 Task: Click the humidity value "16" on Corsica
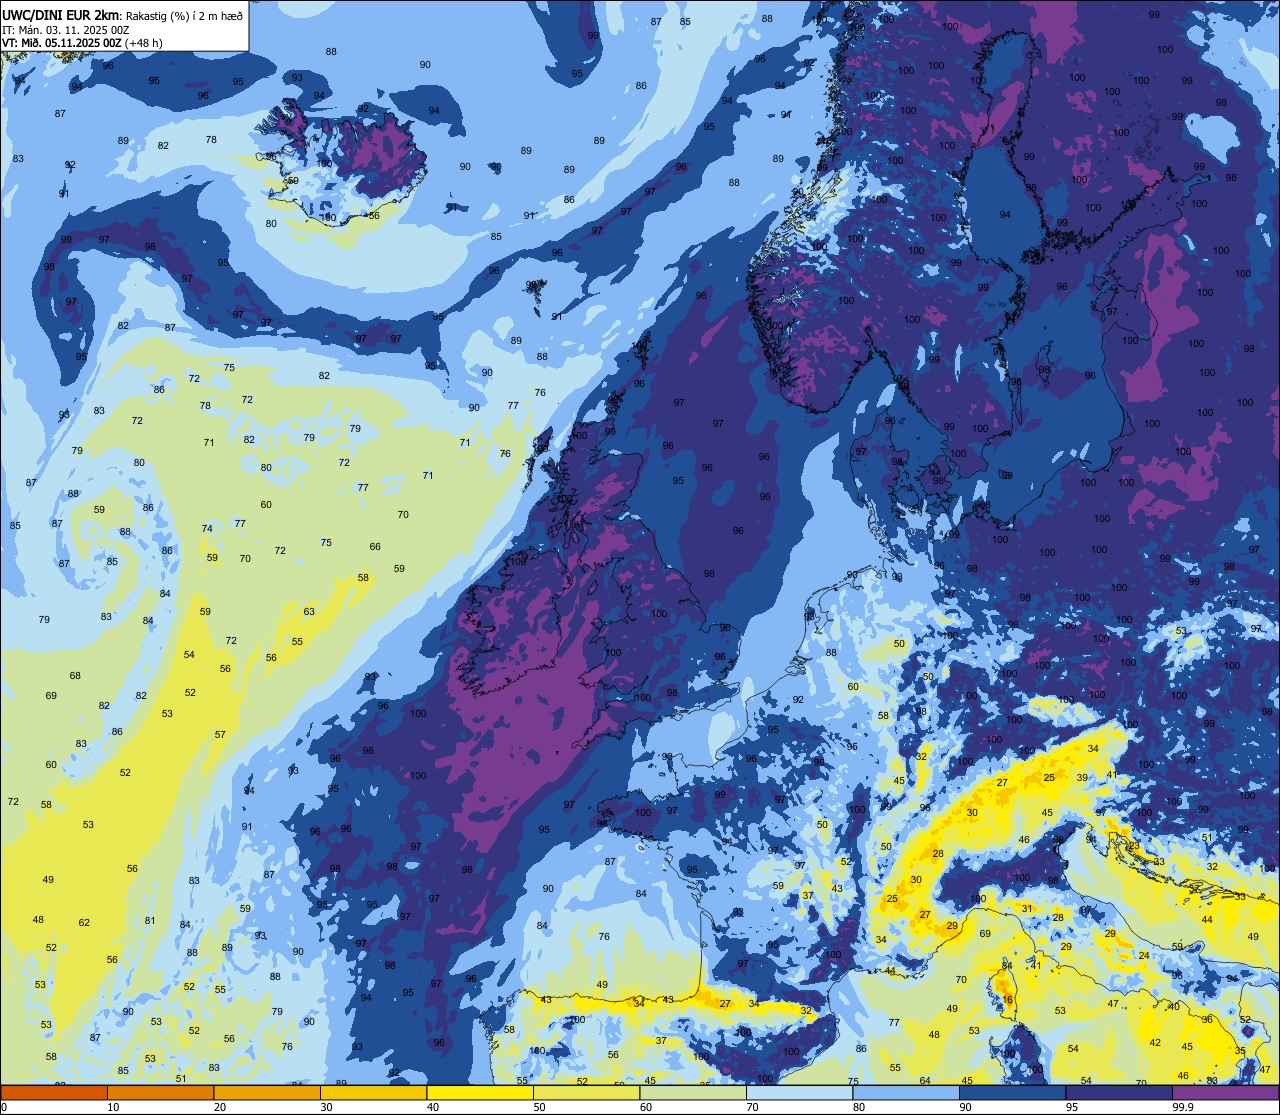coord(1008,1000)
